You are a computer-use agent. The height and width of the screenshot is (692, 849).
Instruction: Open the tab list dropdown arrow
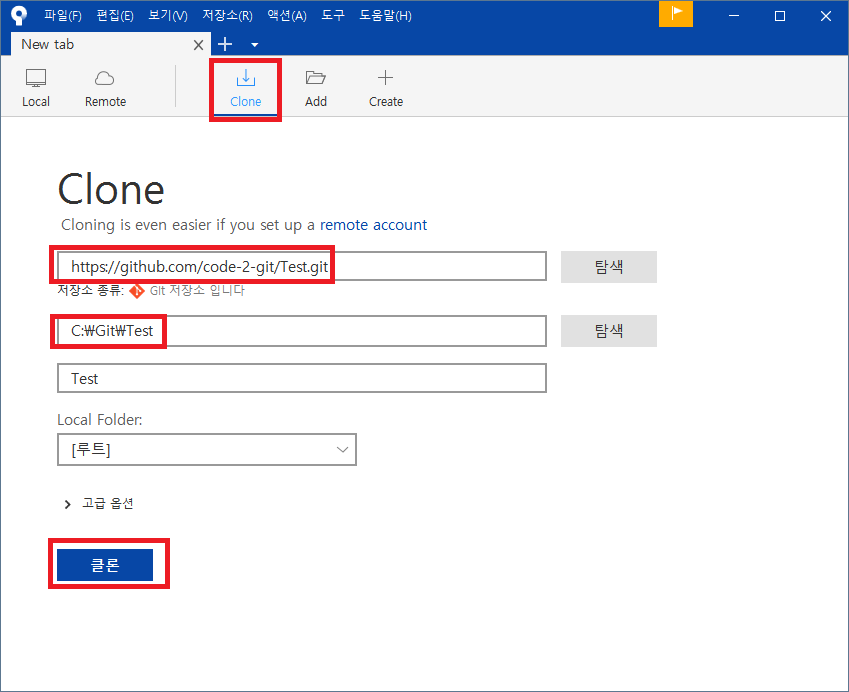click(x=254, y=45)
